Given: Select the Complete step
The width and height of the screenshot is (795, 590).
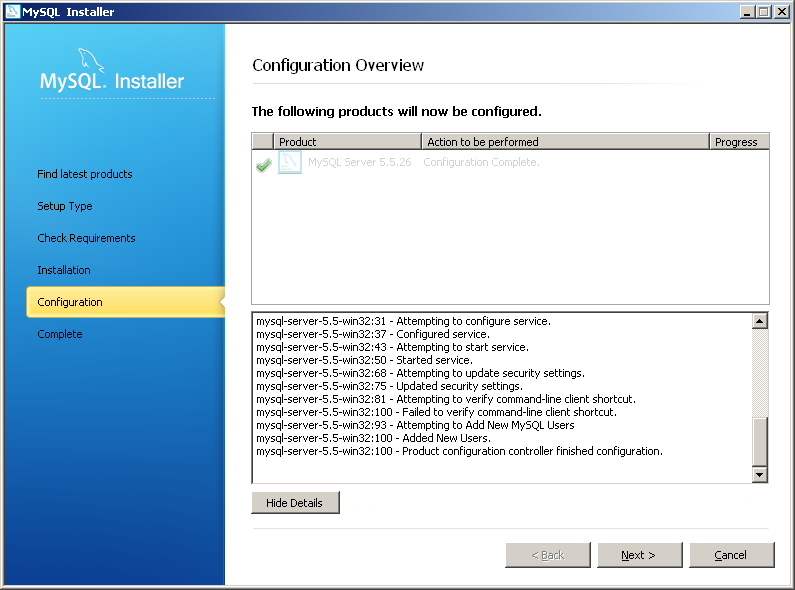Looking at the screenshot, I should pyautogui.click(x=60, y=334).
